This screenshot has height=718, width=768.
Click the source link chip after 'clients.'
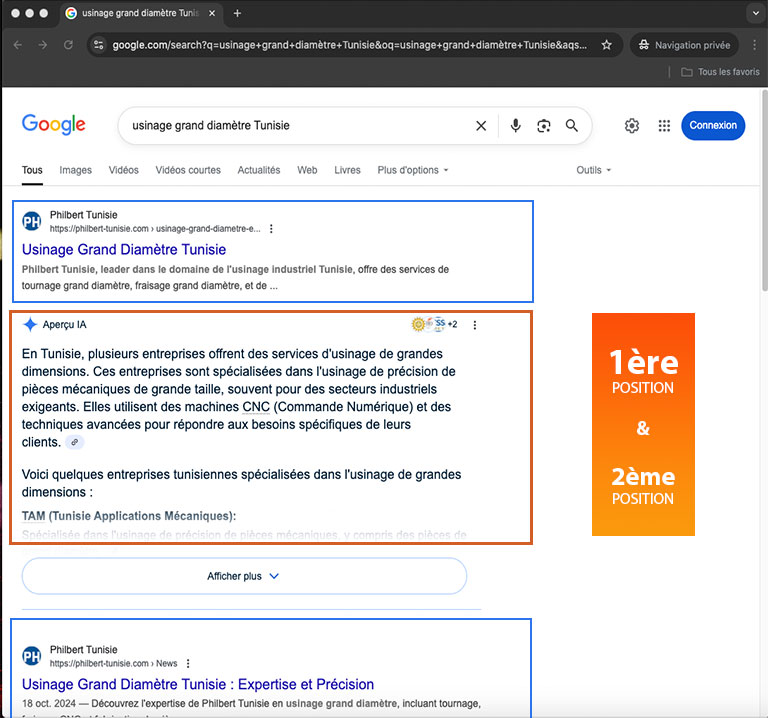(74, 442)
